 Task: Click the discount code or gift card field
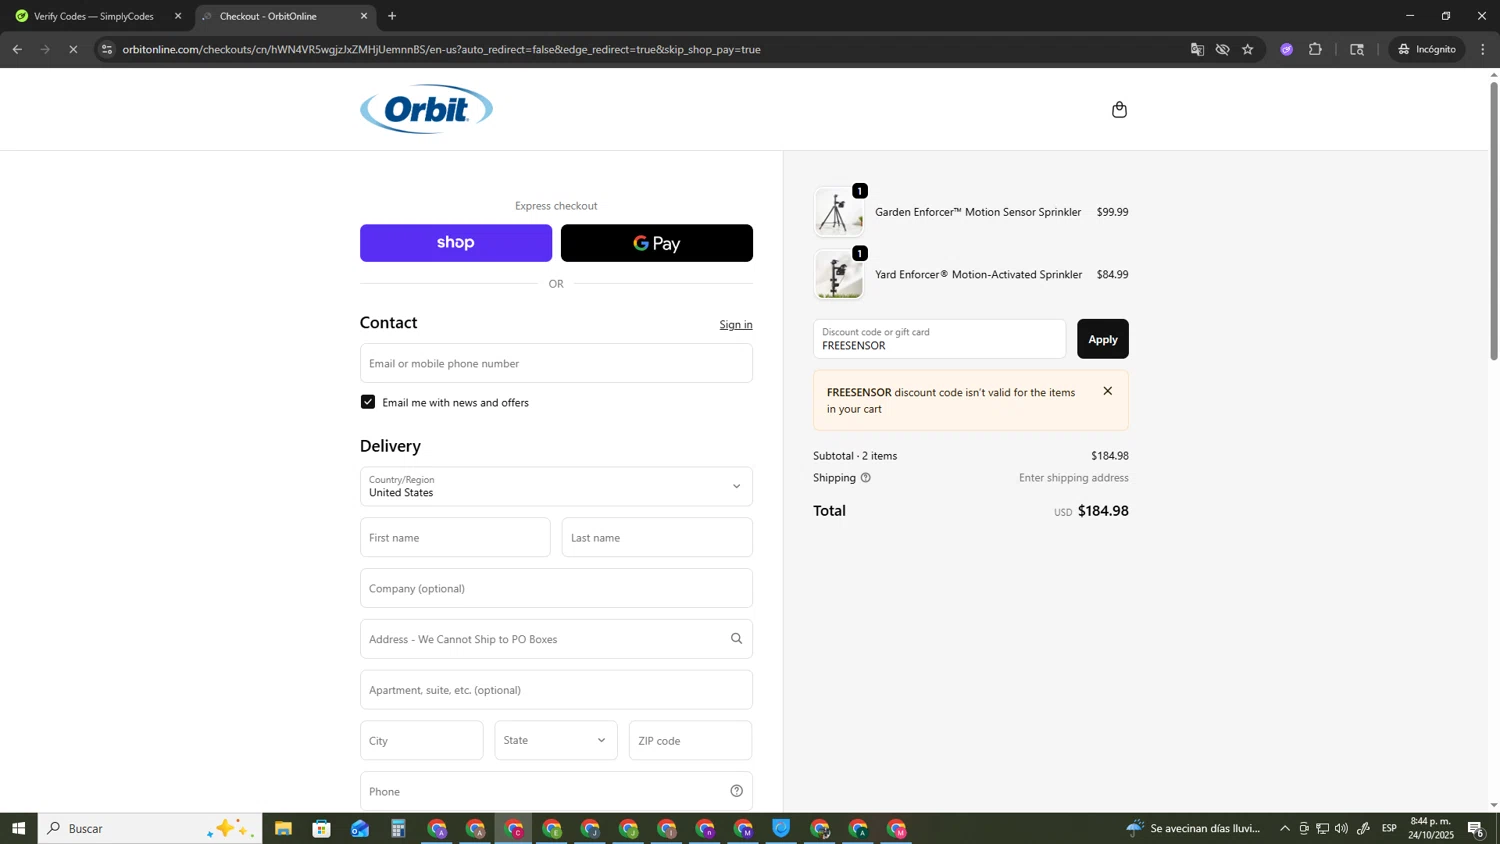click(940, 339)
